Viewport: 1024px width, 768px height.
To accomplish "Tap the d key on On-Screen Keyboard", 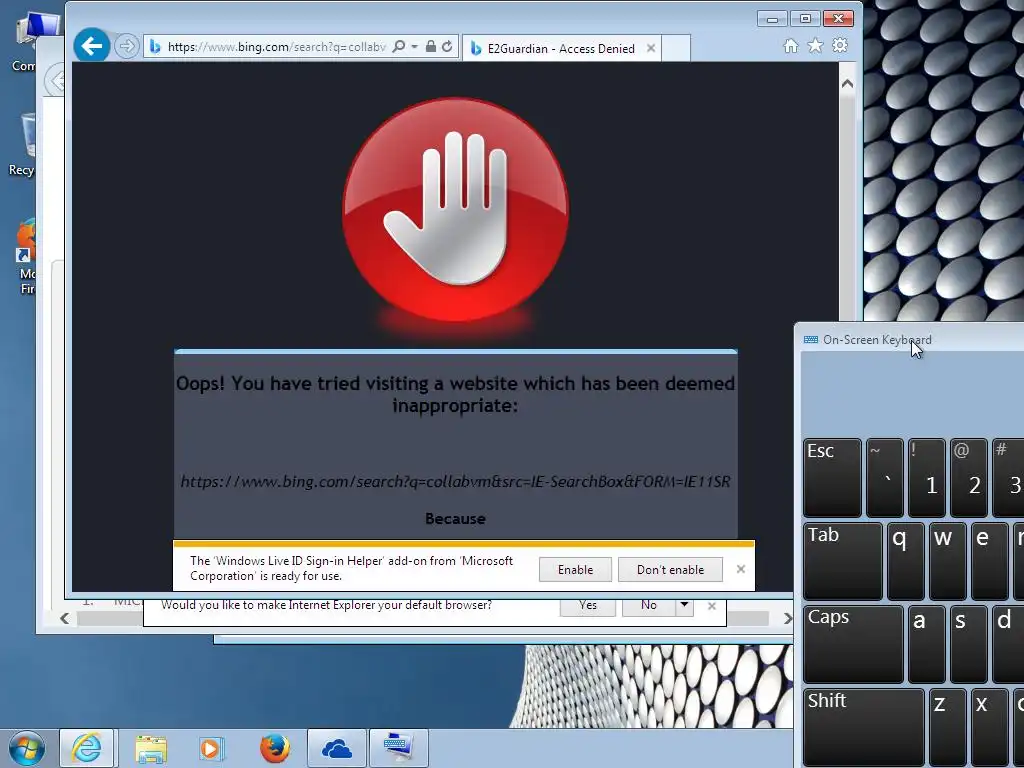I will [x=1008, y=644].
